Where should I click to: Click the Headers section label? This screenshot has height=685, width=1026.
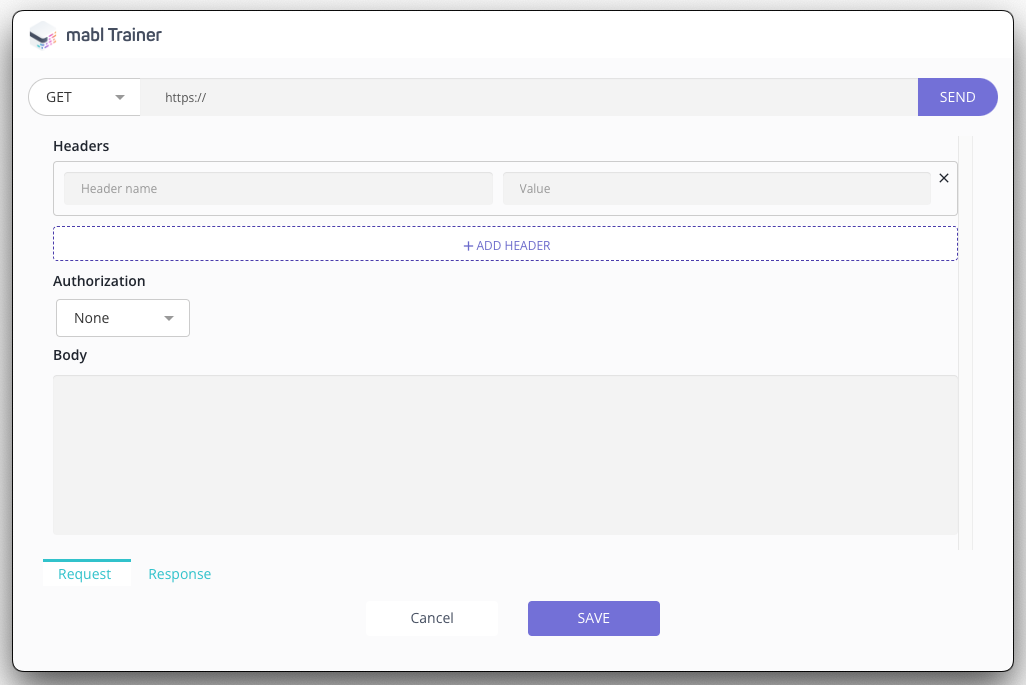[81, 146]
